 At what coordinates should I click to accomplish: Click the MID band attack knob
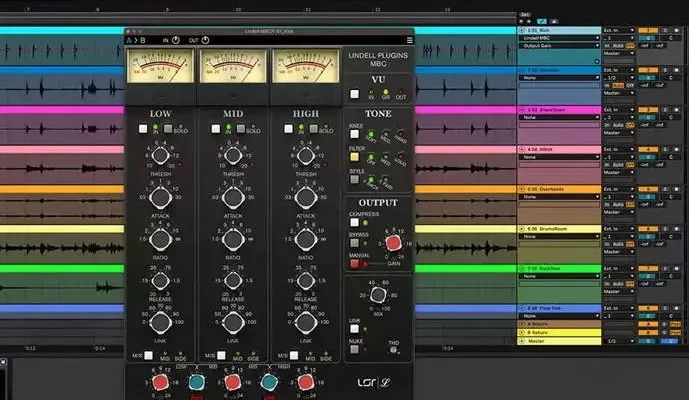point(233,197)
